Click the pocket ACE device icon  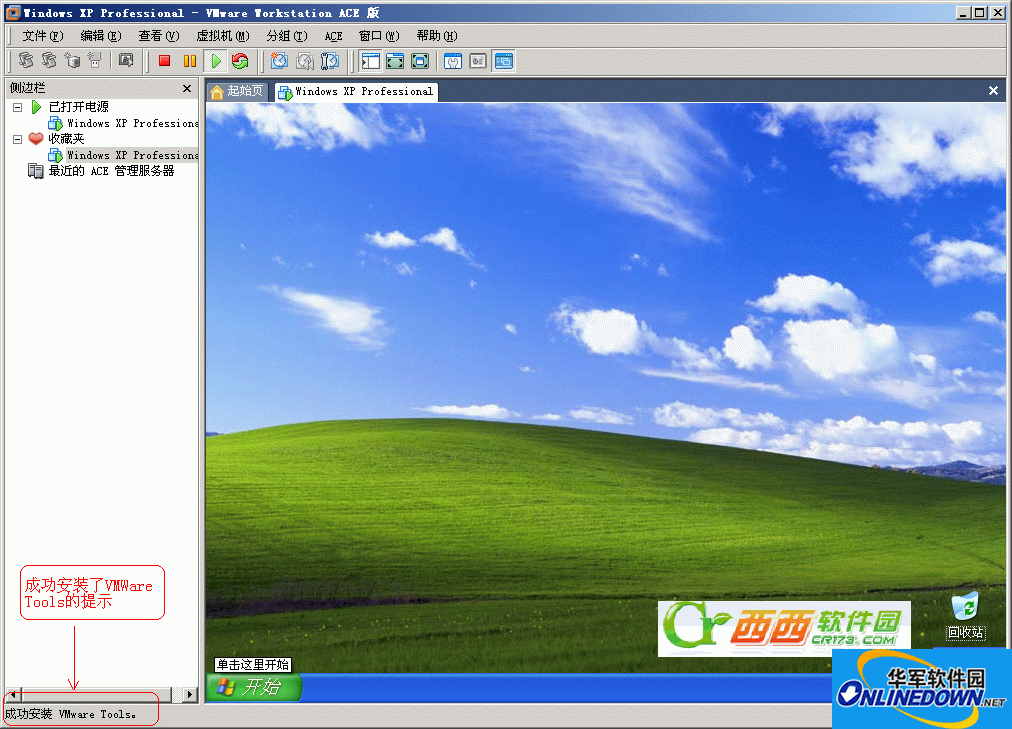95,61
